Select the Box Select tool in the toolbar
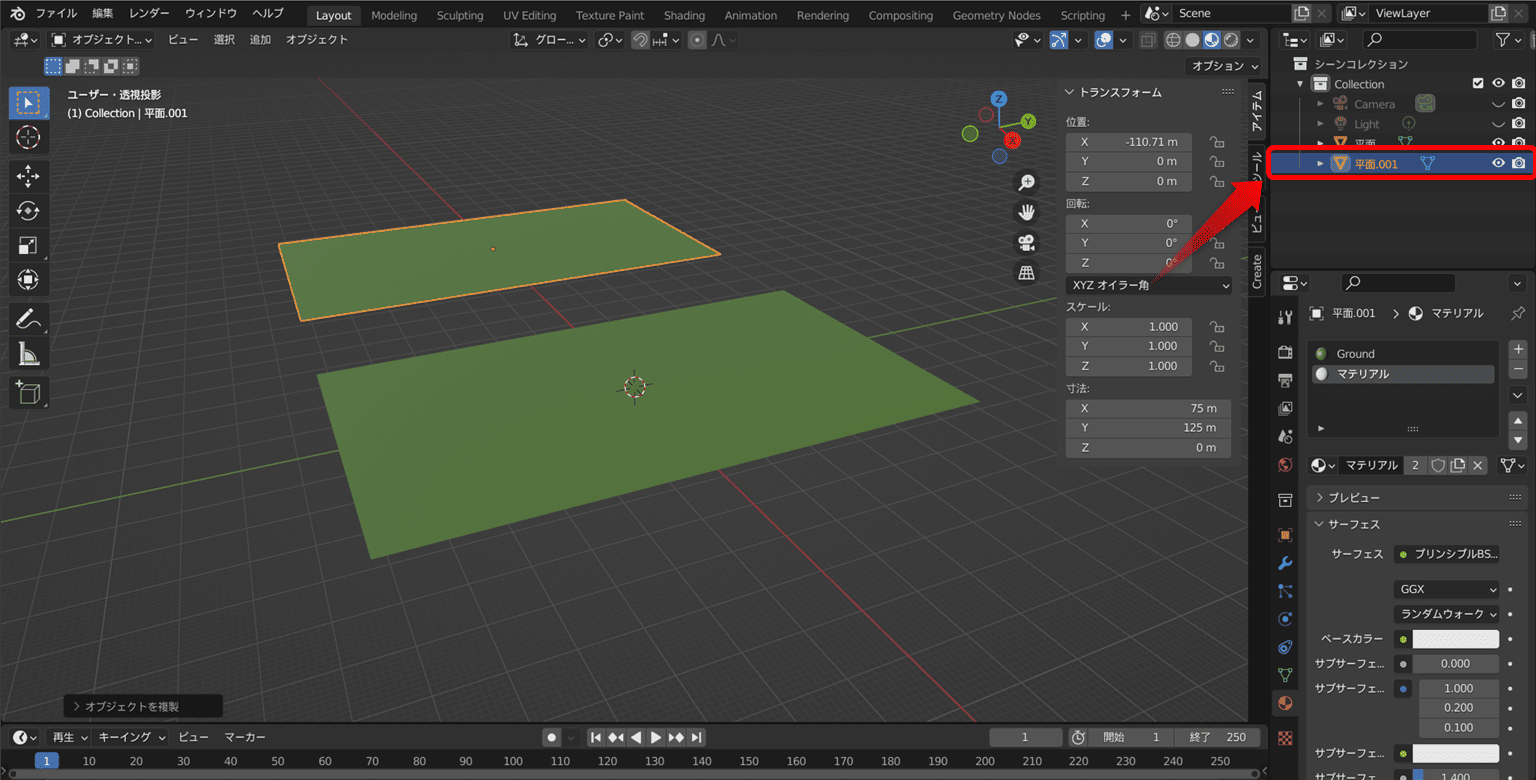The width and height of the screenshot is (1536, 780). (29, 103)
